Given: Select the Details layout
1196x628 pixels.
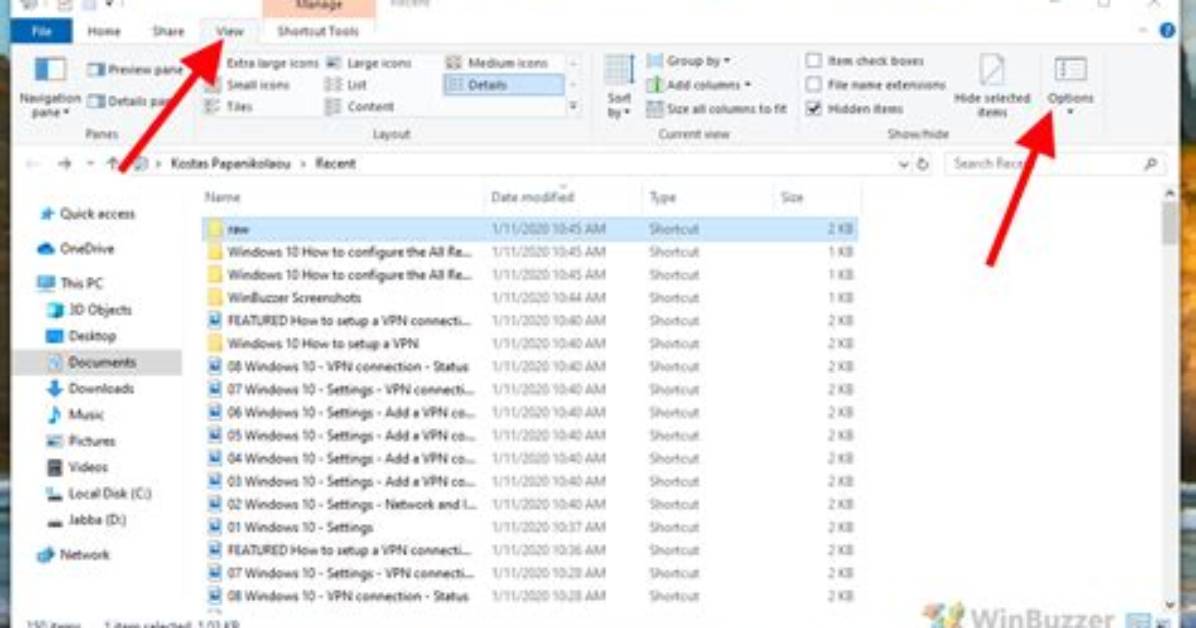Looking at the screenshot, I should [503, 85].
